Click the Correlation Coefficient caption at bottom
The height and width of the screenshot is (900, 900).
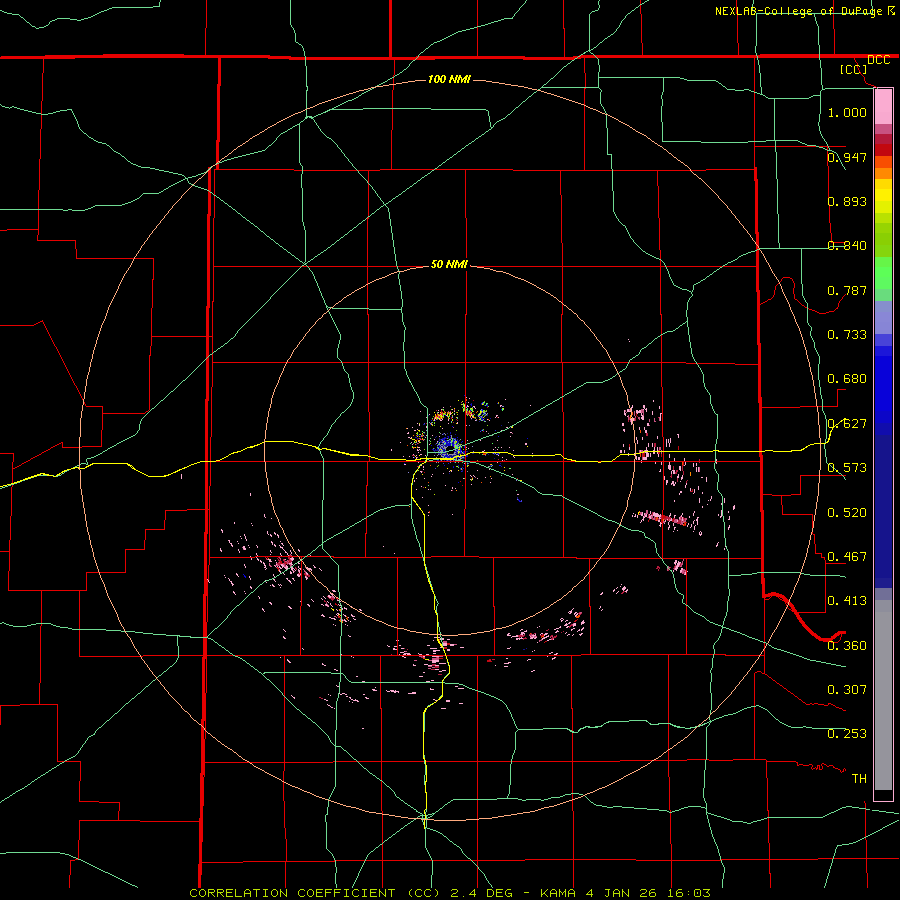click(x=450, y=893)
